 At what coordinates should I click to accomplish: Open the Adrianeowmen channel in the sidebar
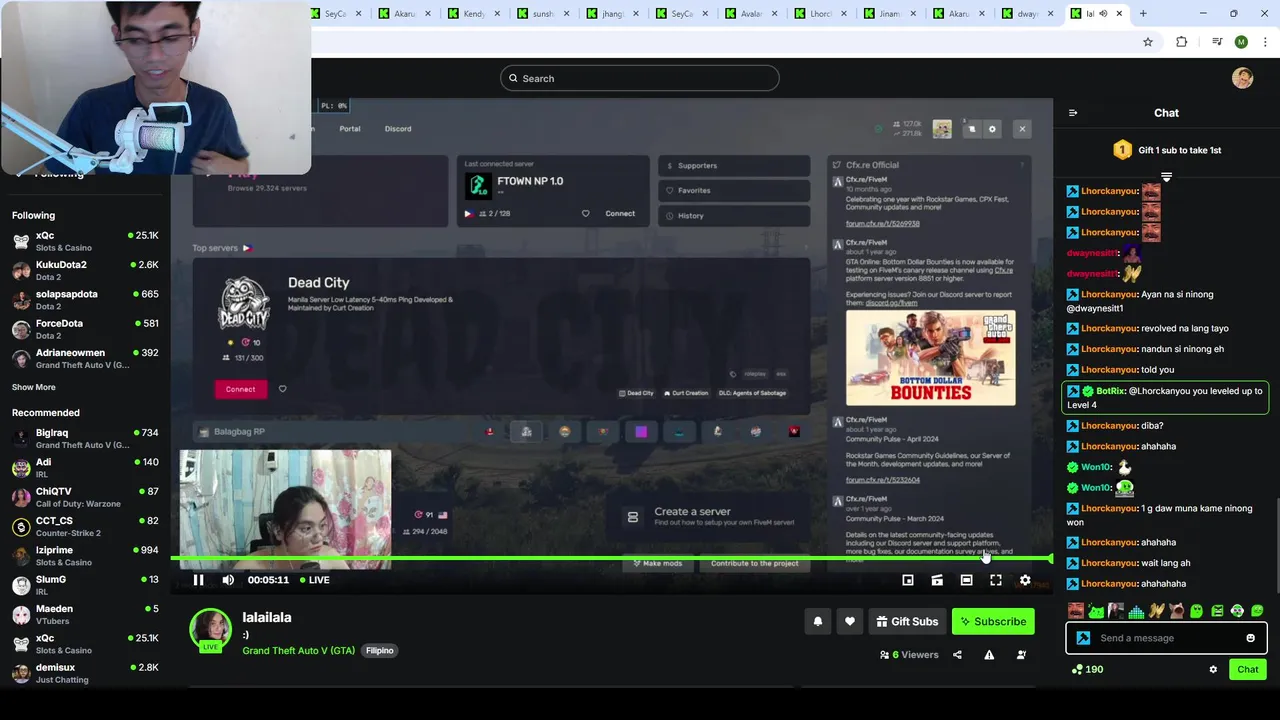85,358
